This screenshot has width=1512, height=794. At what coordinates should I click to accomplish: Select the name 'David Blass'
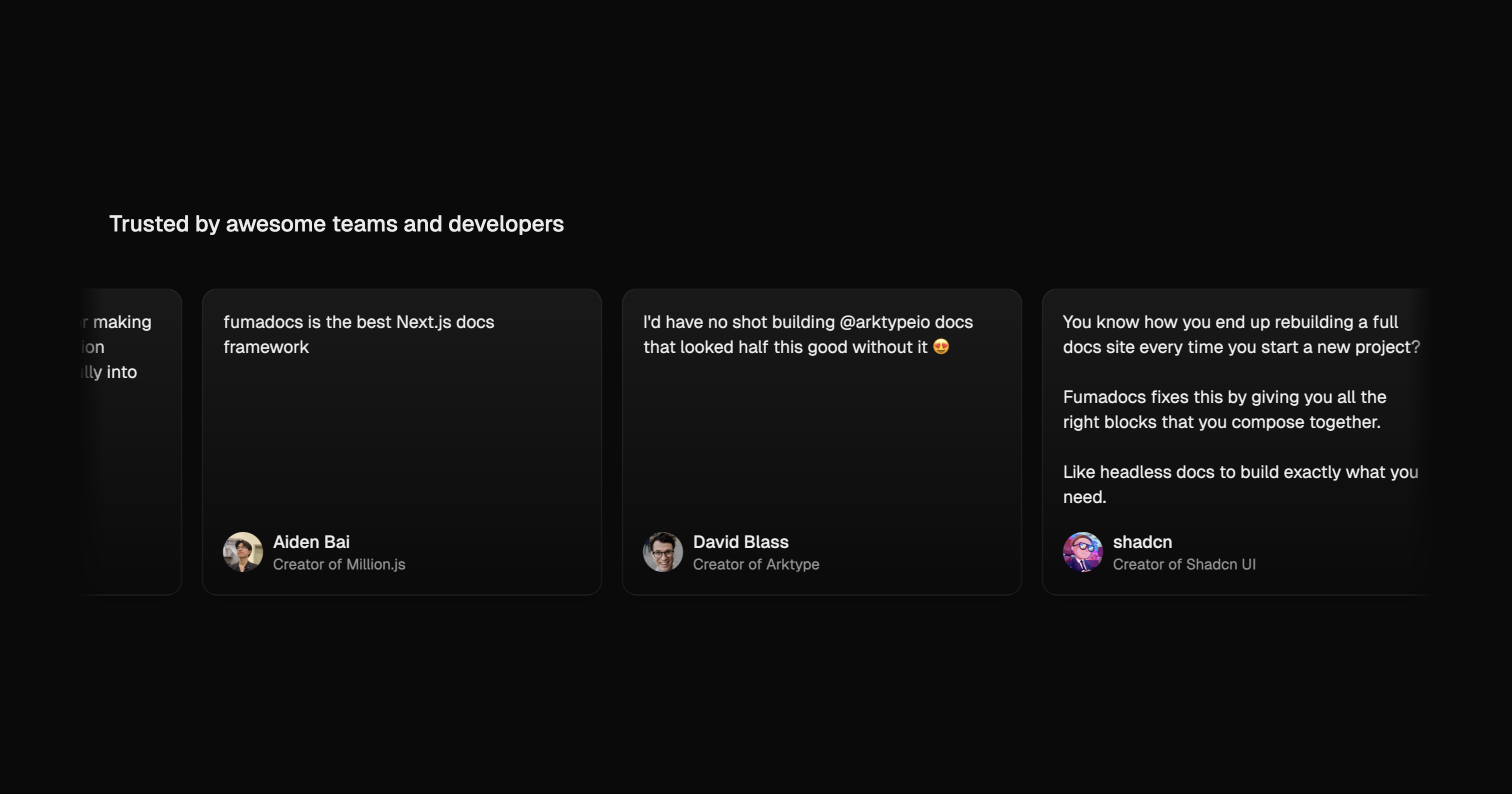pyautogui.click(x=741, y=542)
